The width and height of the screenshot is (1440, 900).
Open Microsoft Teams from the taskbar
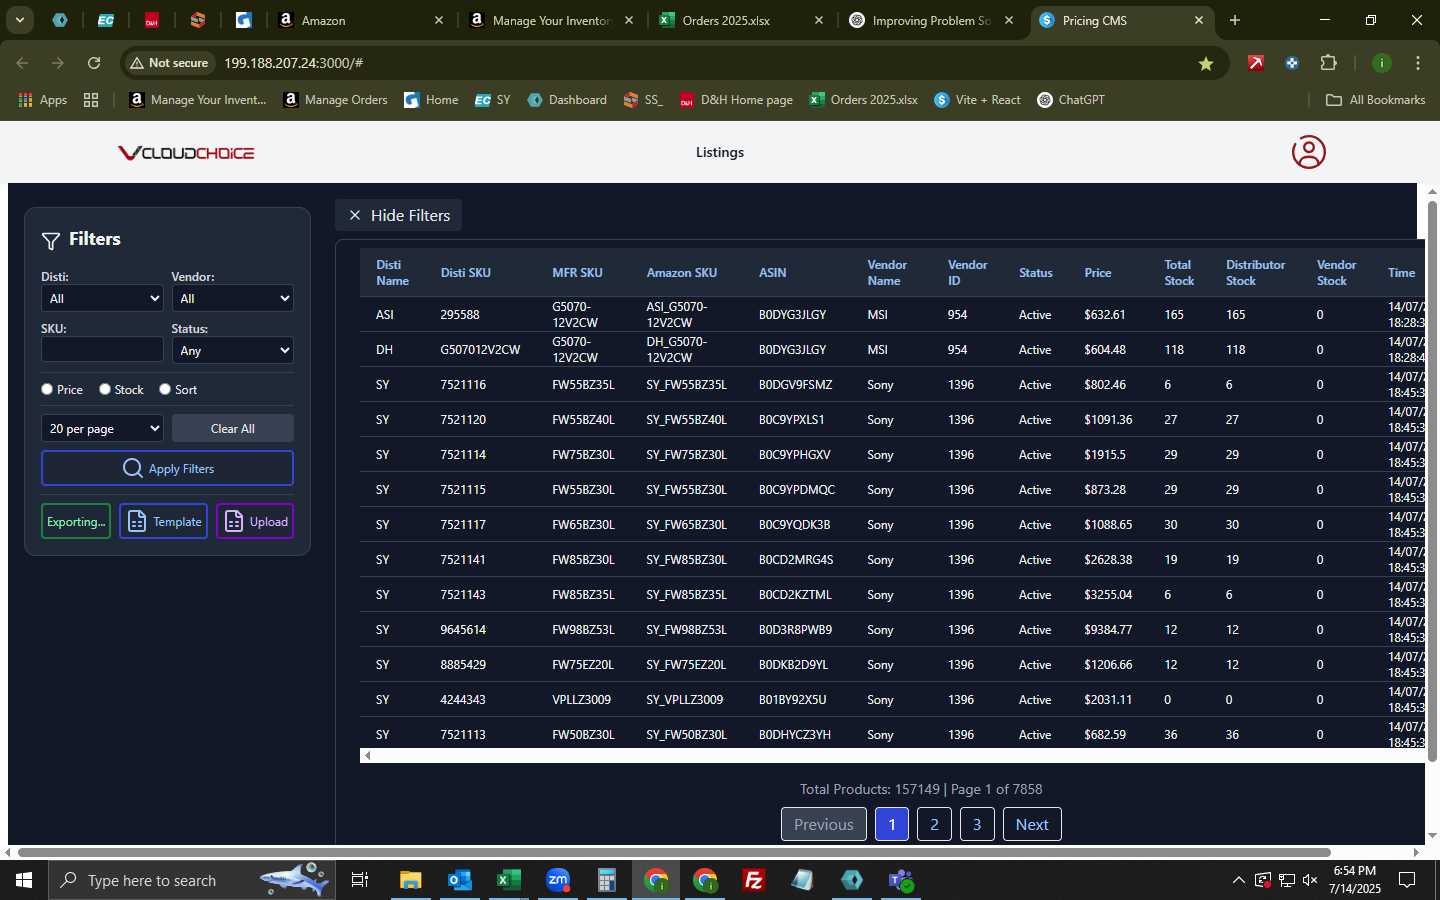[x=901, y=880]
